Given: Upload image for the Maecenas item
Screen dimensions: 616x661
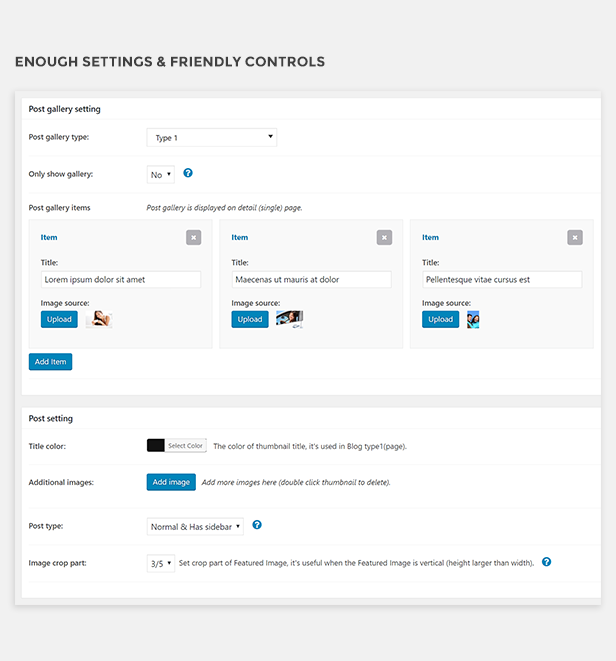Looking at the screenshot, I should [x=250, y=319].
